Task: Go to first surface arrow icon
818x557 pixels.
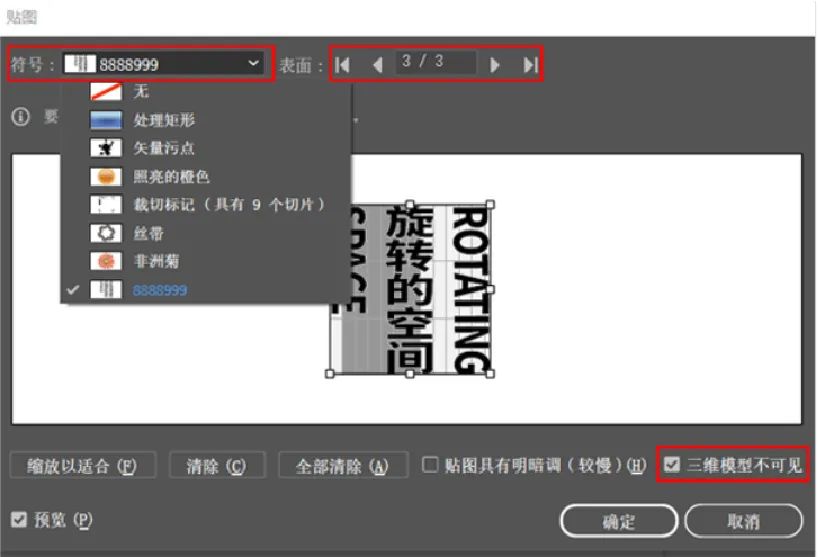Action: (x=343, y=65)
